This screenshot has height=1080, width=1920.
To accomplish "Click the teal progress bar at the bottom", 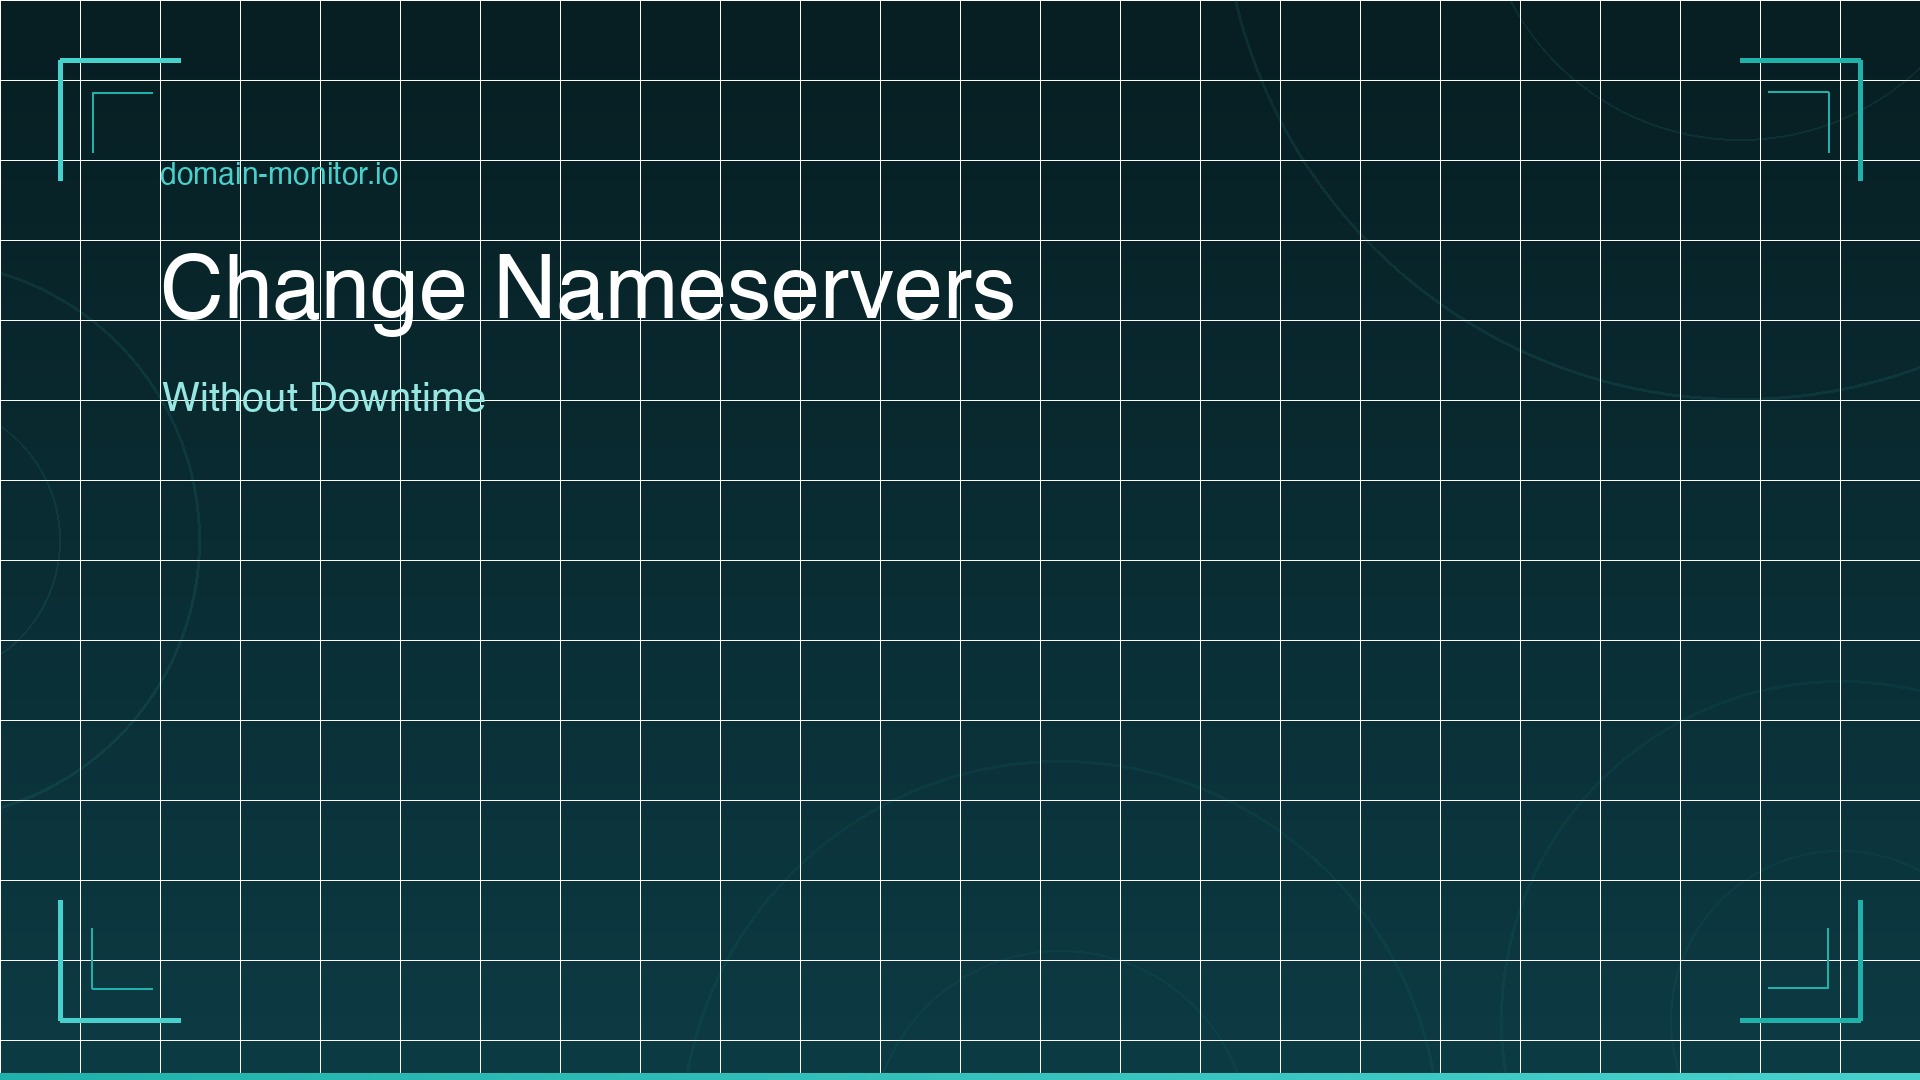I will tap(960, 1076).
